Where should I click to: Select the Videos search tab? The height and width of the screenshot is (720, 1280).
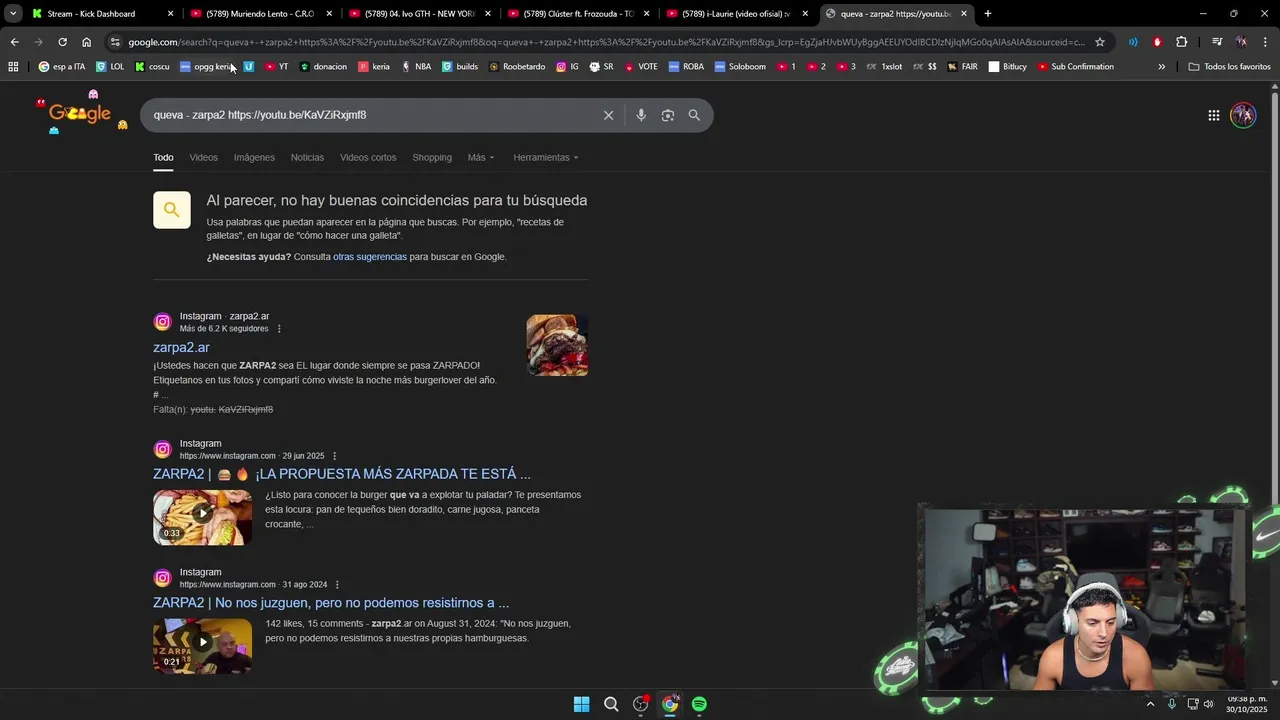pyautogui.click(x=203, y=157)
